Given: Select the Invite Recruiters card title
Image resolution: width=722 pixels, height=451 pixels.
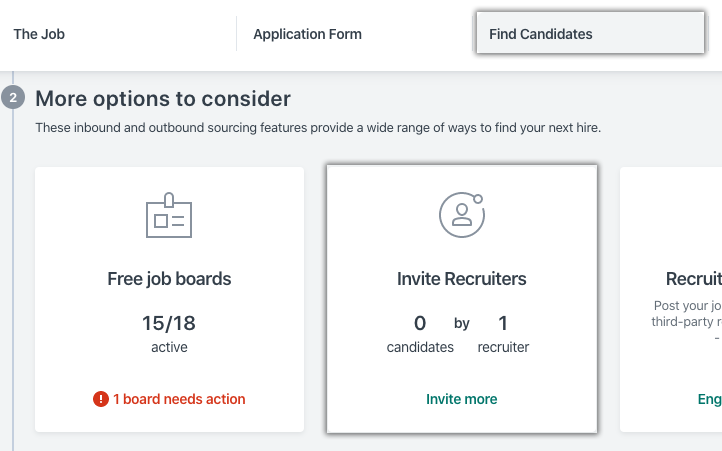Looking at the screenshot, I should 461,279.
